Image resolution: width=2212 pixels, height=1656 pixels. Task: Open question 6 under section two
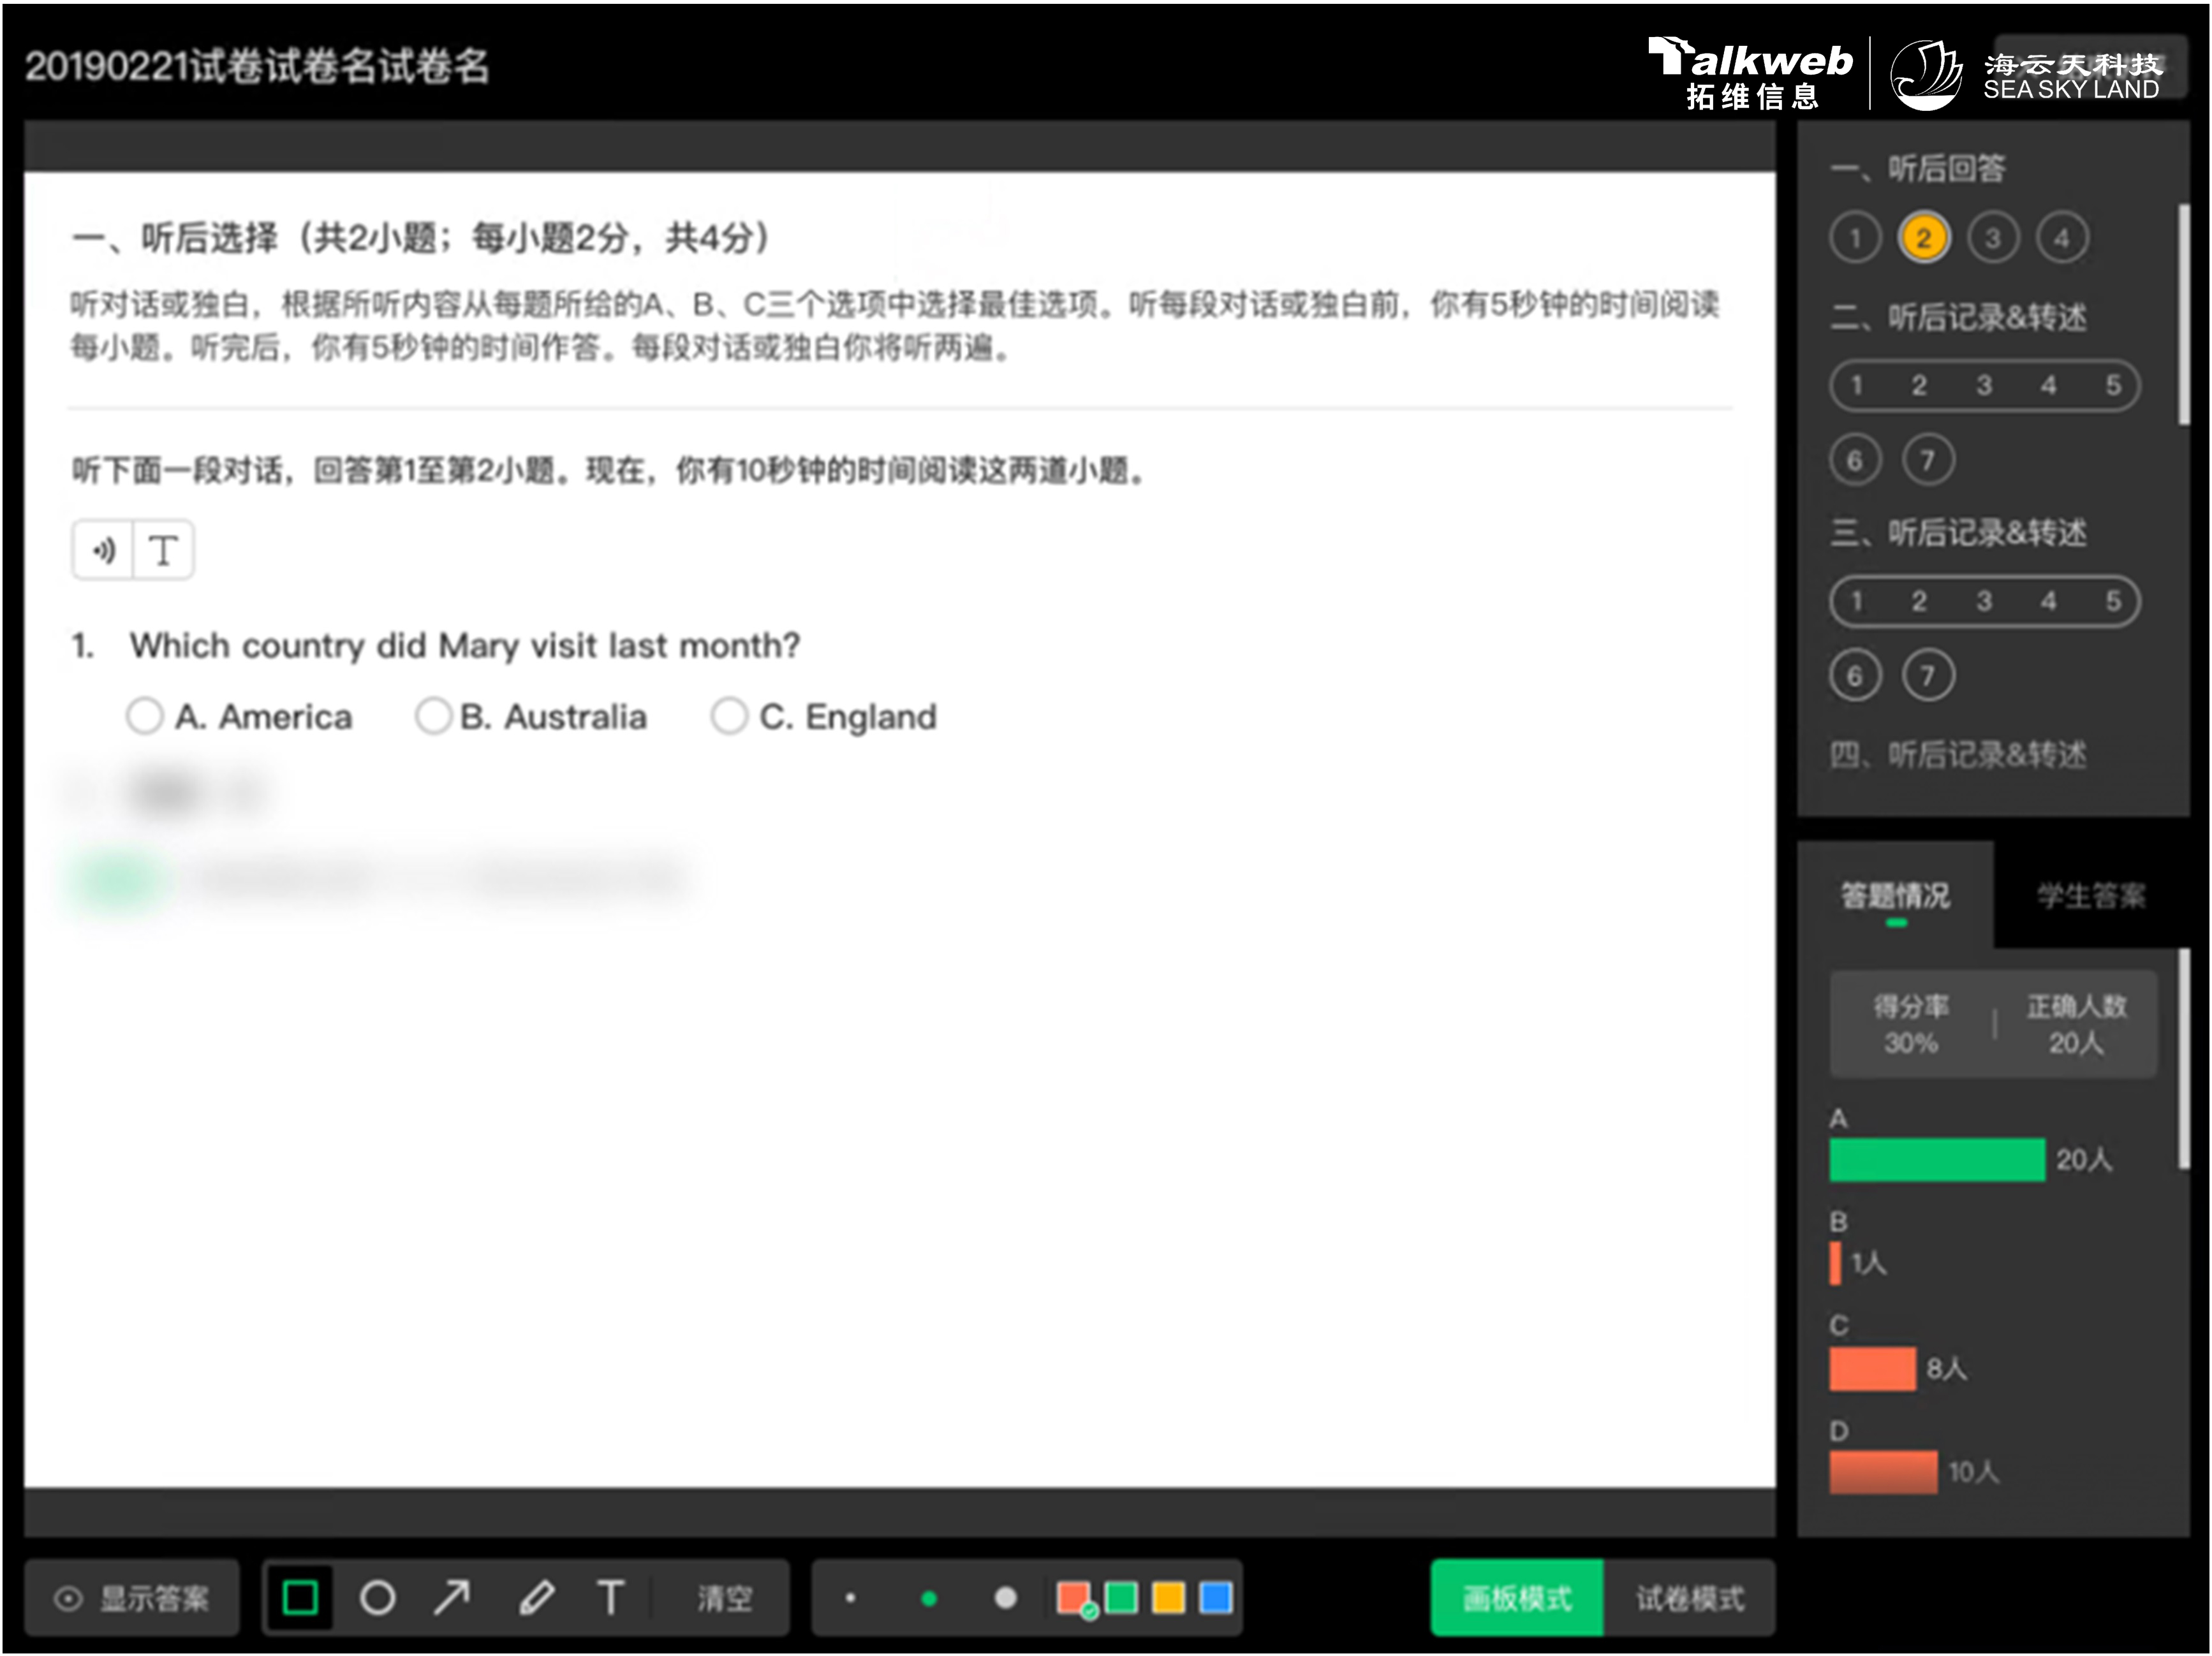(1855, 460)
